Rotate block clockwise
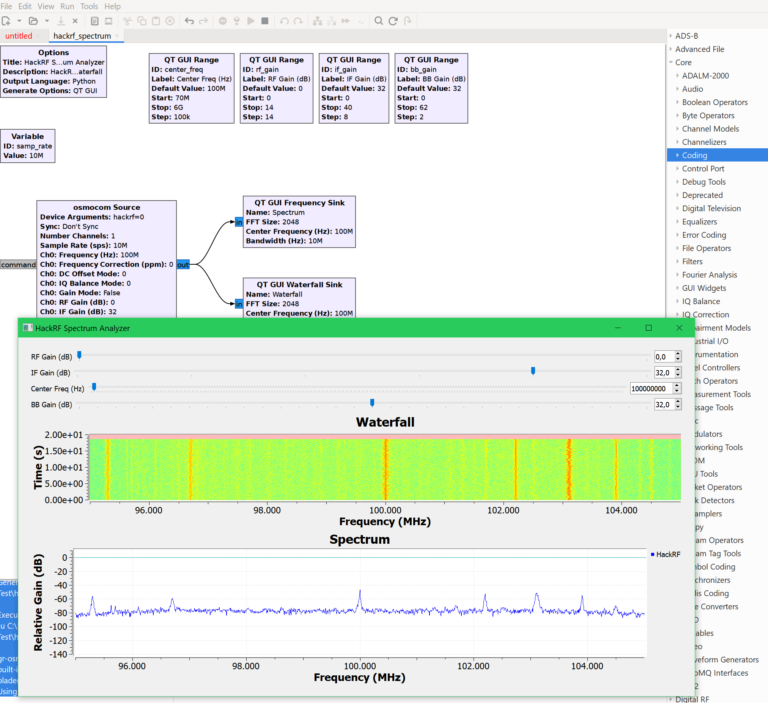Screen dimensions: 768x703 tap(298, 21)
